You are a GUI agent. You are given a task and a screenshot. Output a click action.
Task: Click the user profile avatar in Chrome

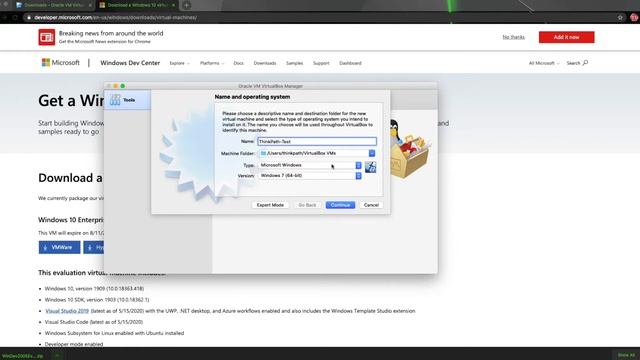pyautogui.click(x=634, y=18)
